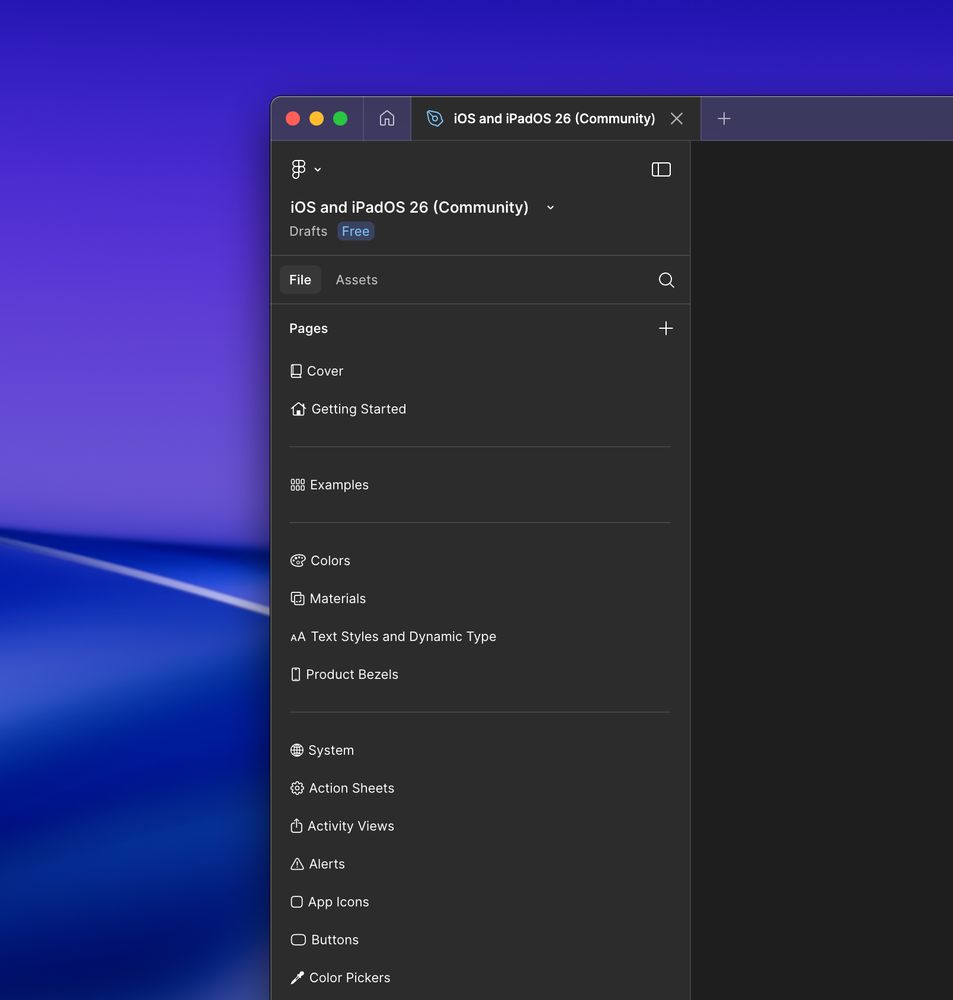Toggle the sidebar panel visibility

661,169
